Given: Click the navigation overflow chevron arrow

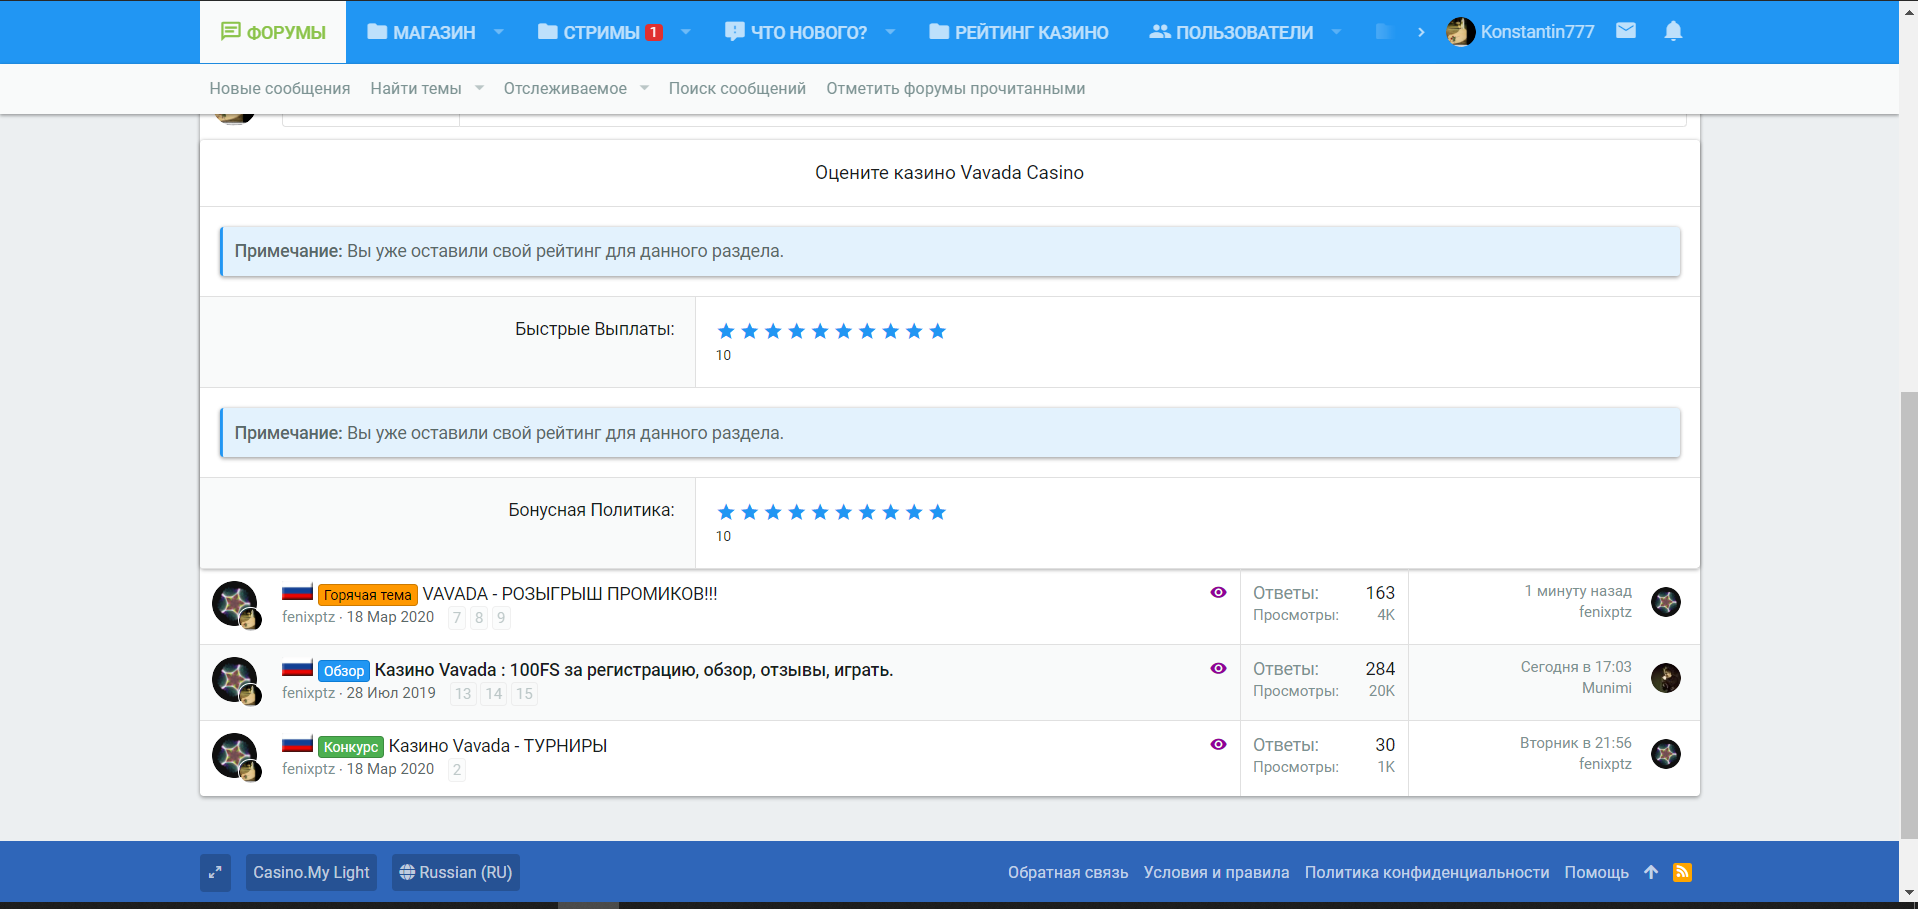Looking at the screenshot, I should [x=1421, y=32].
